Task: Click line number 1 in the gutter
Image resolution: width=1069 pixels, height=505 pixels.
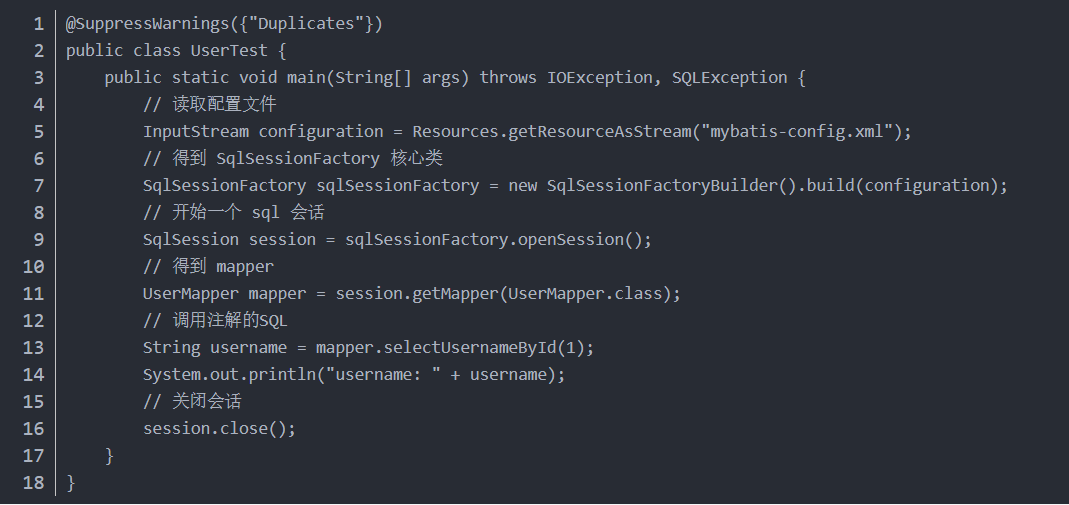Action: [39, 24]
